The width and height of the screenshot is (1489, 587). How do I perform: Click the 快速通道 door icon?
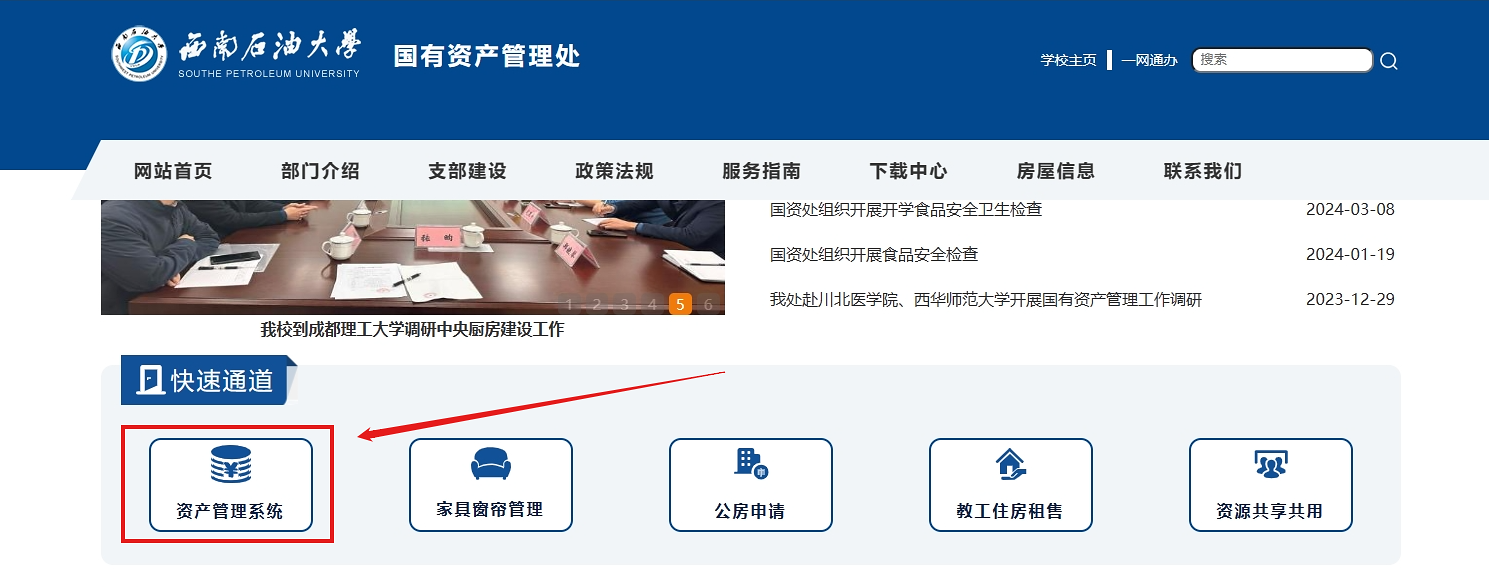point(150,380)
